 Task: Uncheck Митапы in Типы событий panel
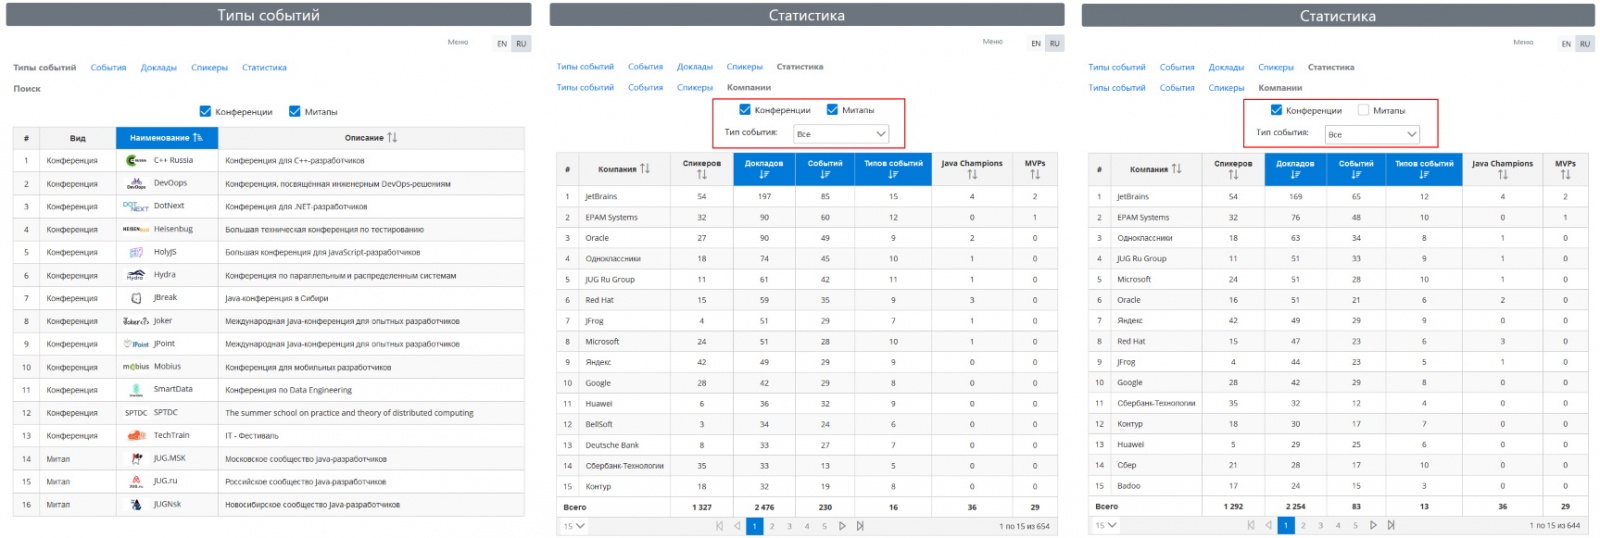coord(295,111)
